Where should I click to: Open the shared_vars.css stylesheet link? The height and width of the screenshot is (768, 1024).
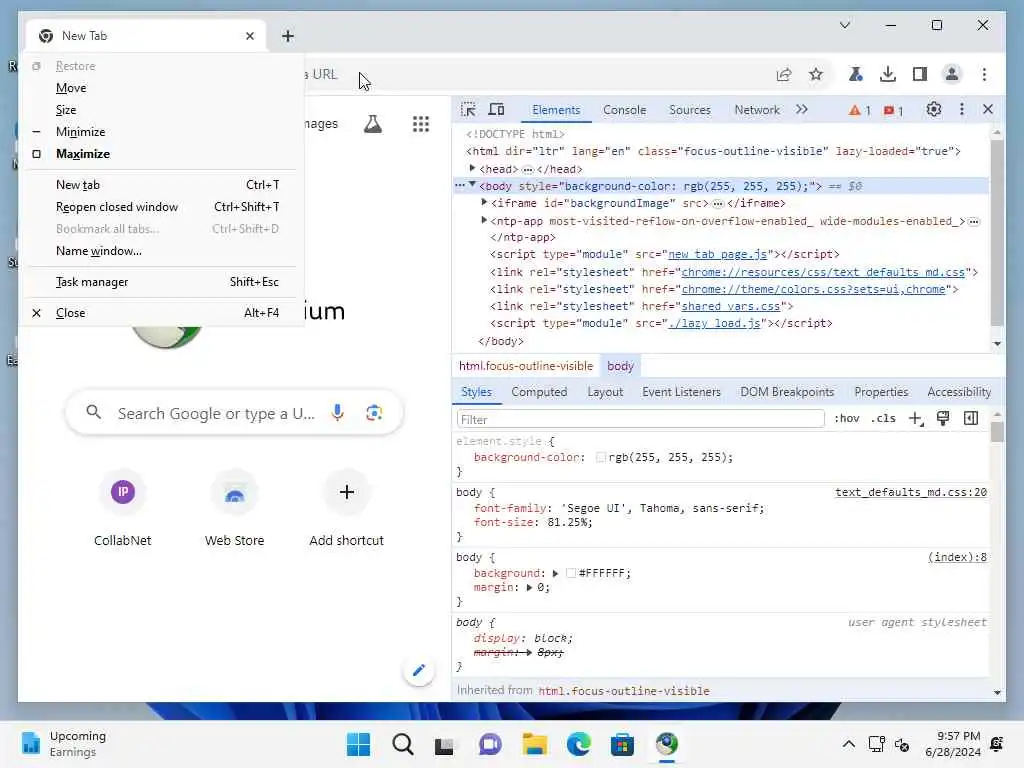click(x=731, y=306)
